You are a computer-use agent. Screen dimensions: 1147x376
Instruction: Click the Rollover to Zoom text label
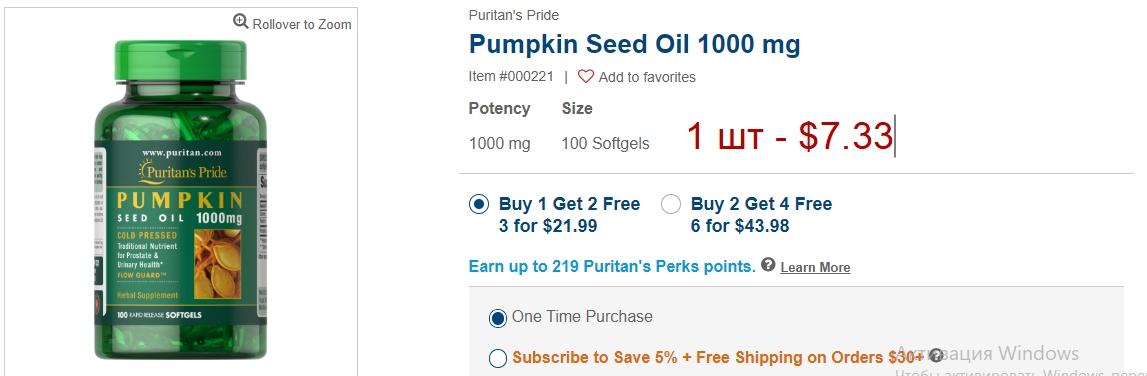302,24
